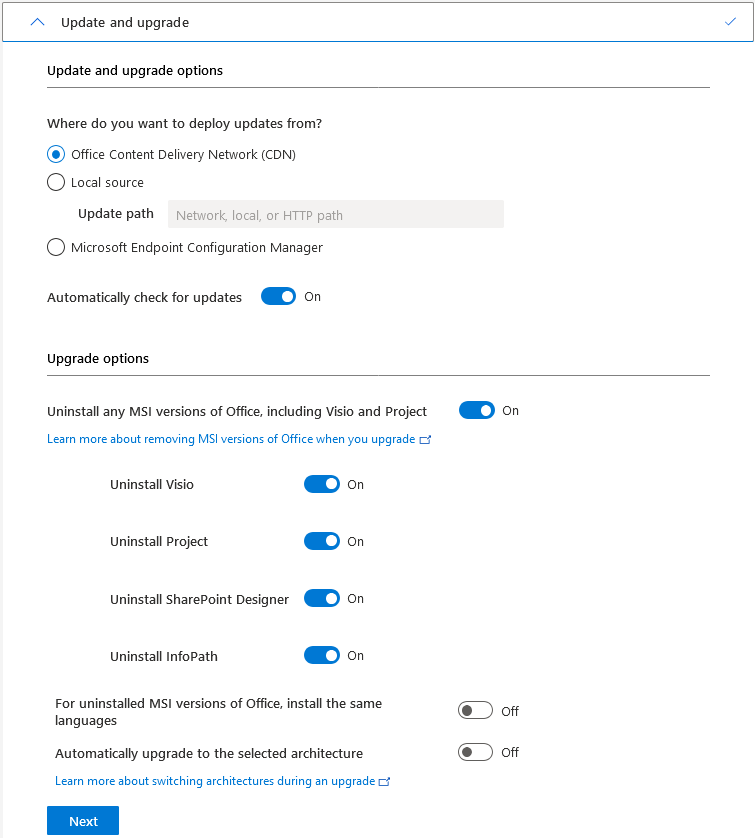Select Office Content Delivery Network radio option
755x838 pixels.
[56, 155]
